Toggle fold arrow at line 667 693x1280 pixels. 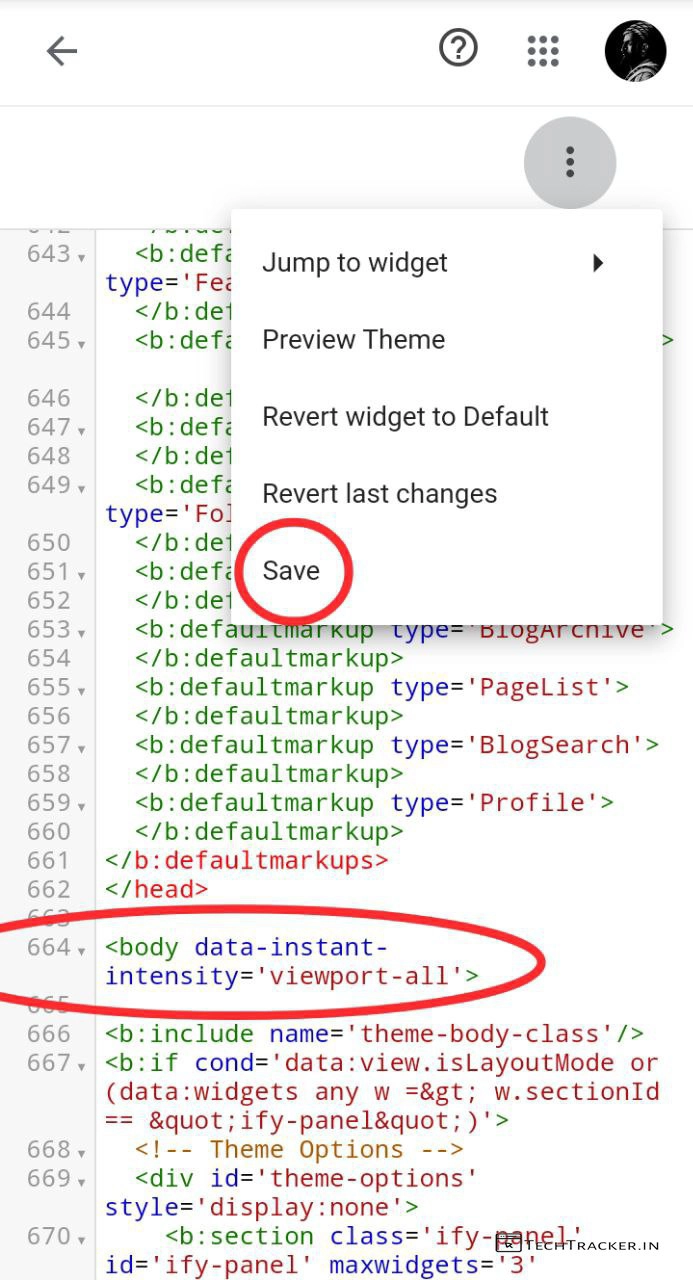click(81, 1065)
